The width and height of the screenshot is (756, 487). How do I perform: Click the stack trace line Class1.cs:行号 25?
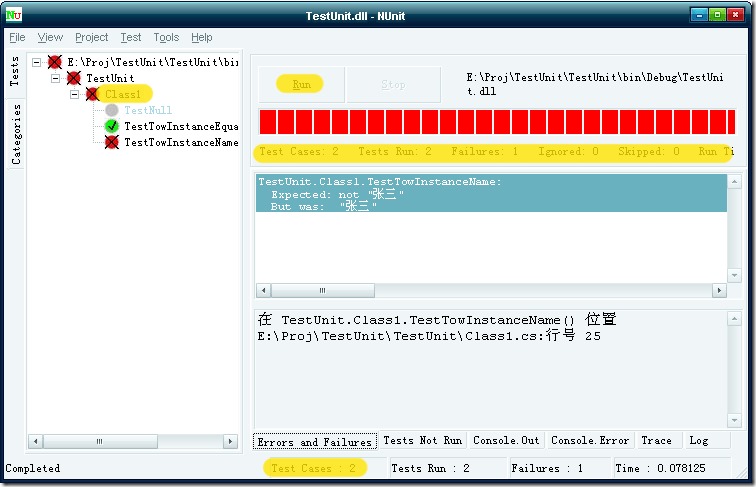(429, 336)
